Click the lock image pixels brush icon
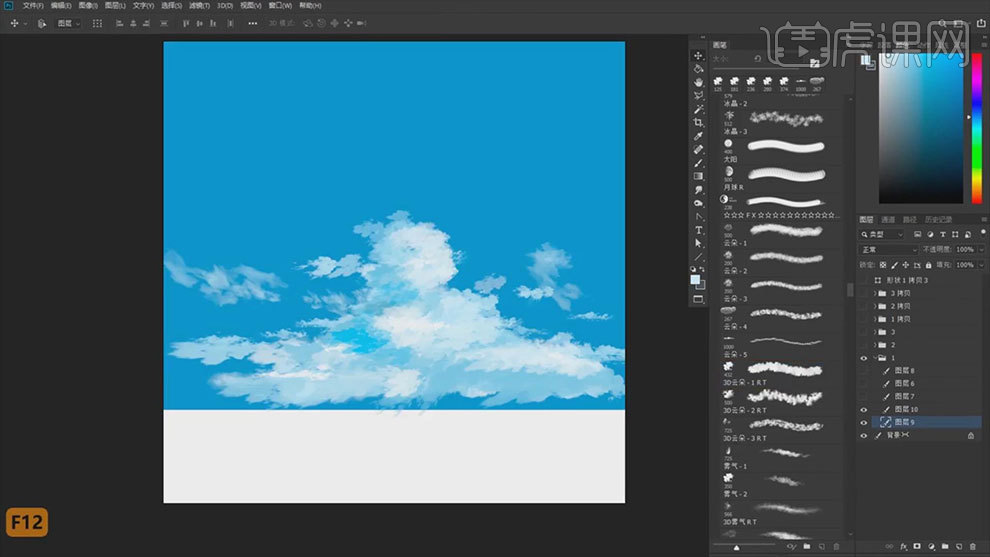This screenshot has height=557, width=990. pyautogui.click(x=894, y=265)
